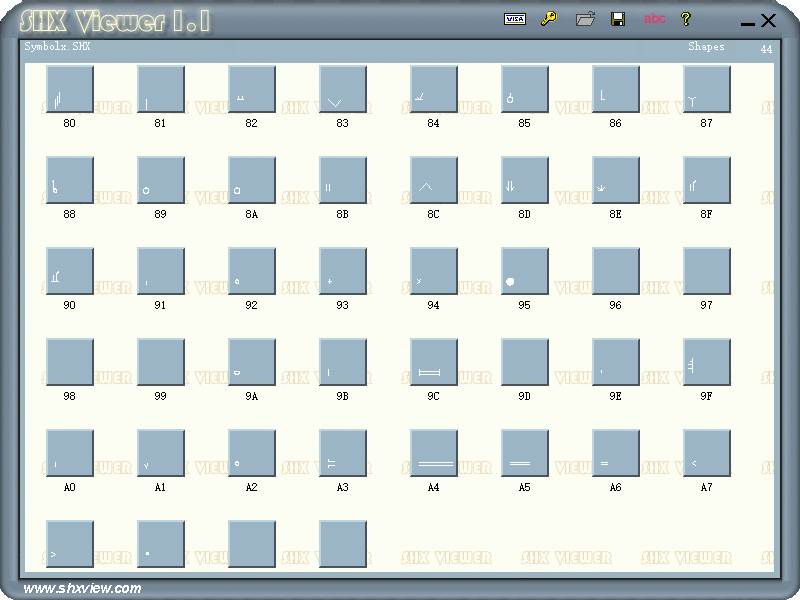Screen dimensions: 800x600
Task: Open an SHX file with the folder icon
Action: pyautogui.click(x=585, y=19)
